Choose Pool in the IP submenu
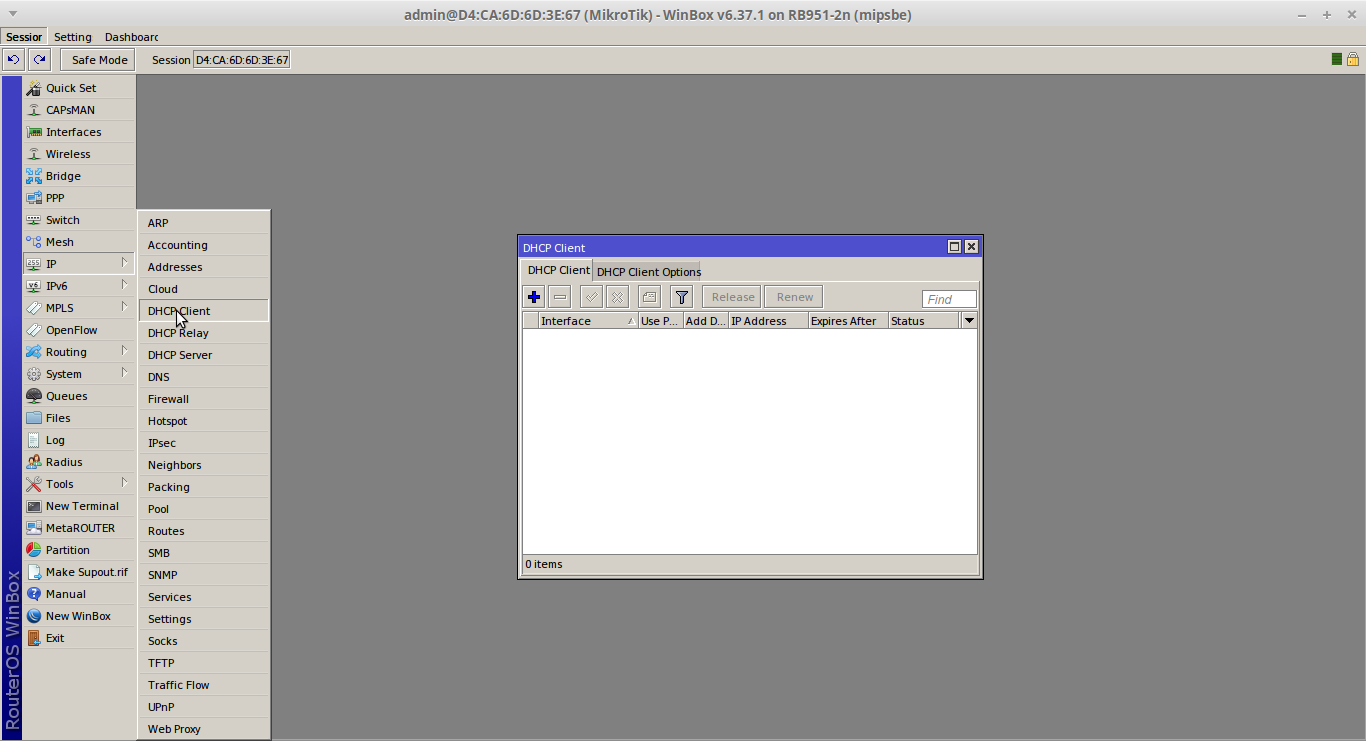The height and width of the screenshot is (741, 1366). 204,509
